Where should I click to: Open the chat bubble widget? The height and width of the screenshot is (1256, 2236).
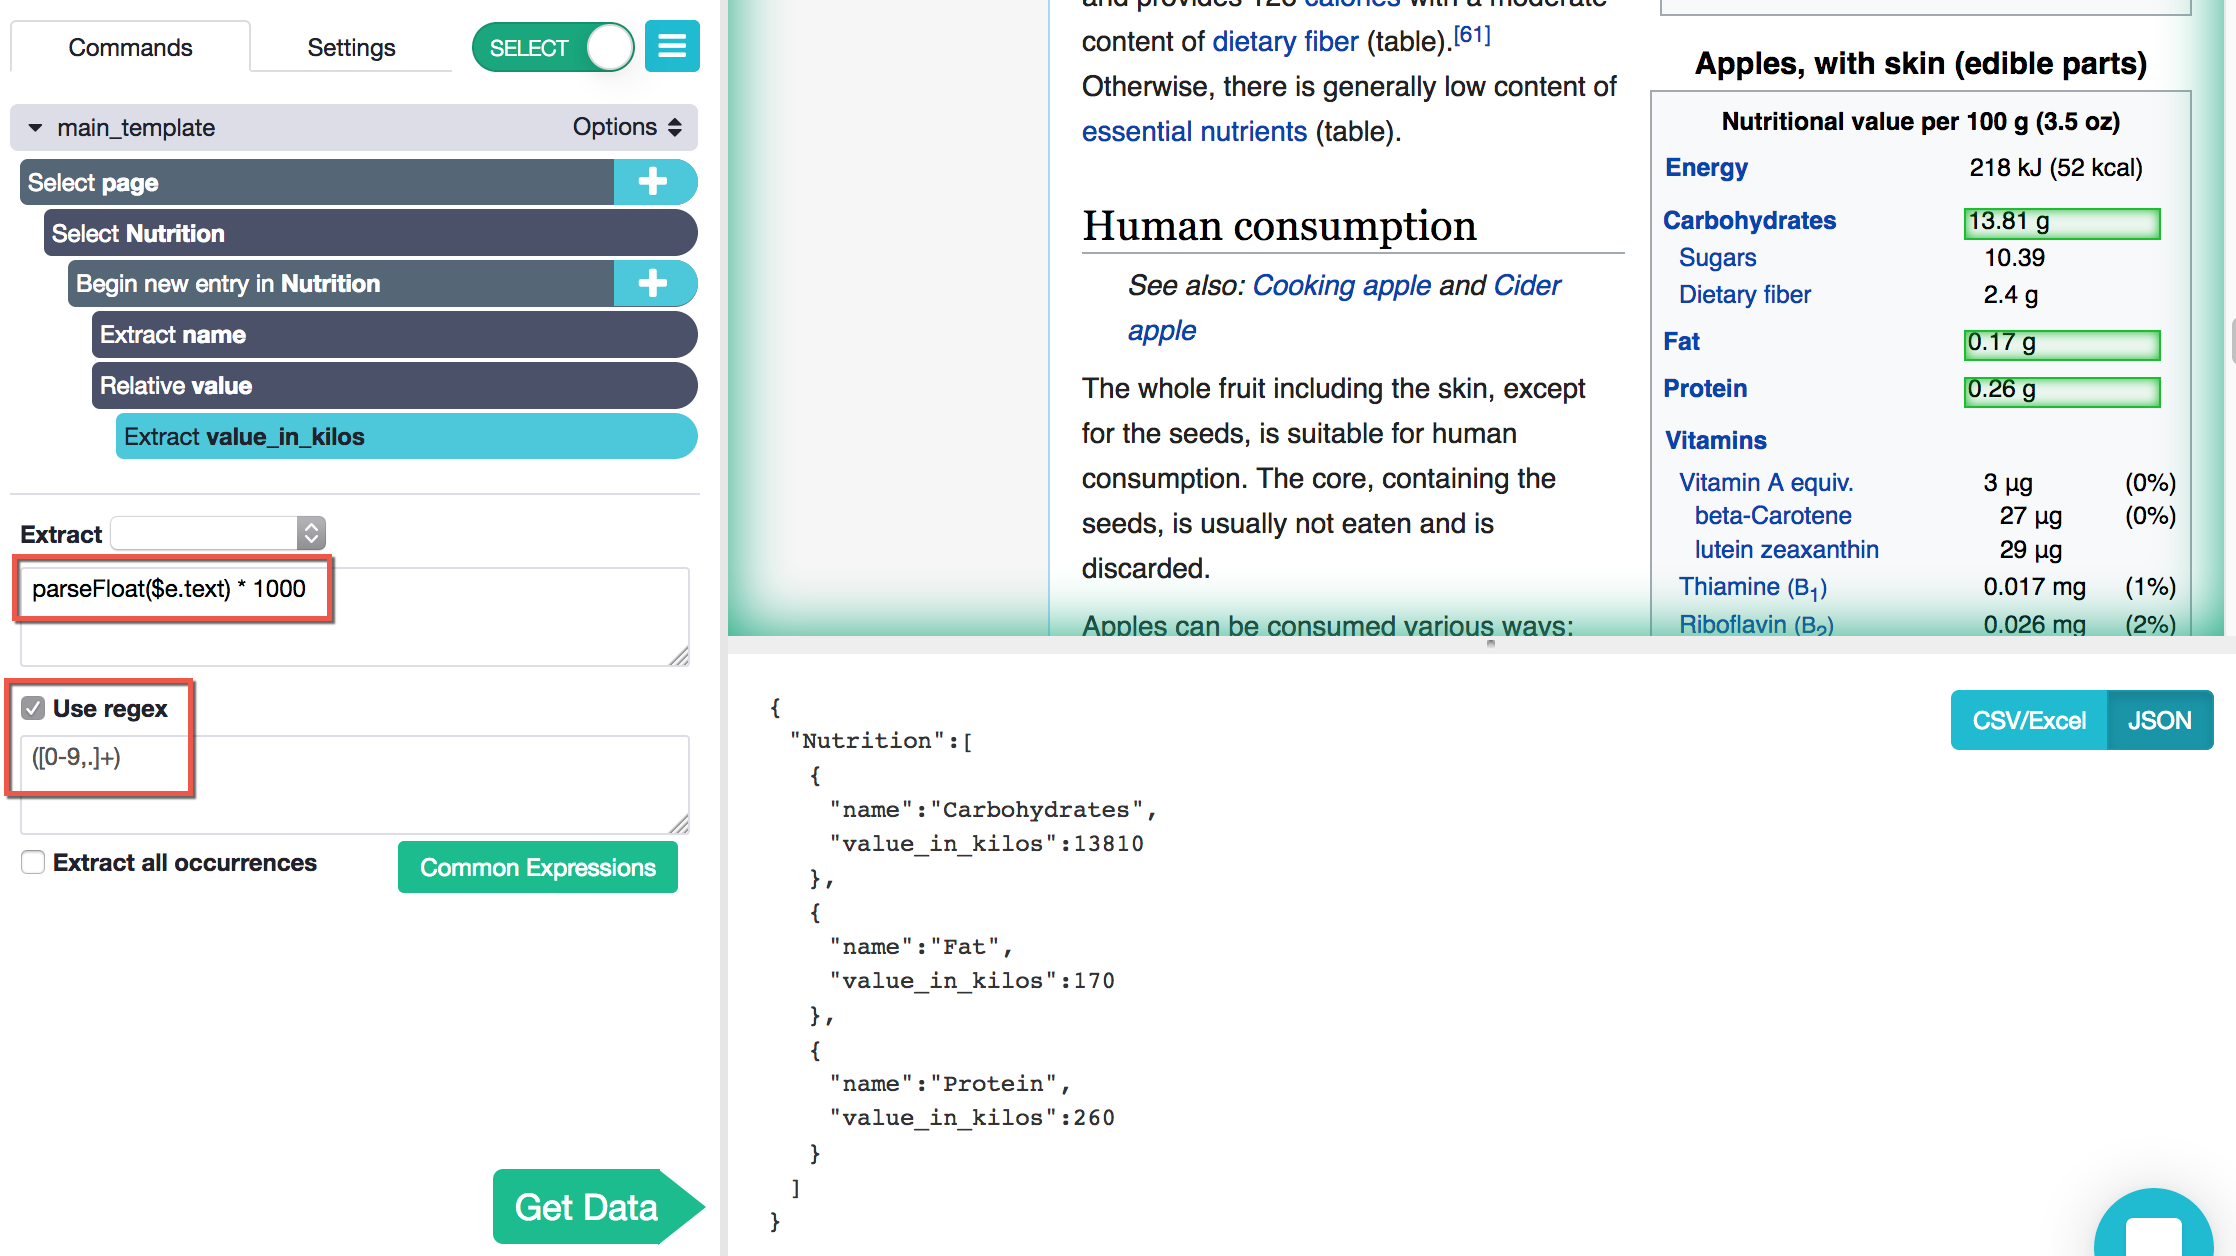coord(2153,1228)
